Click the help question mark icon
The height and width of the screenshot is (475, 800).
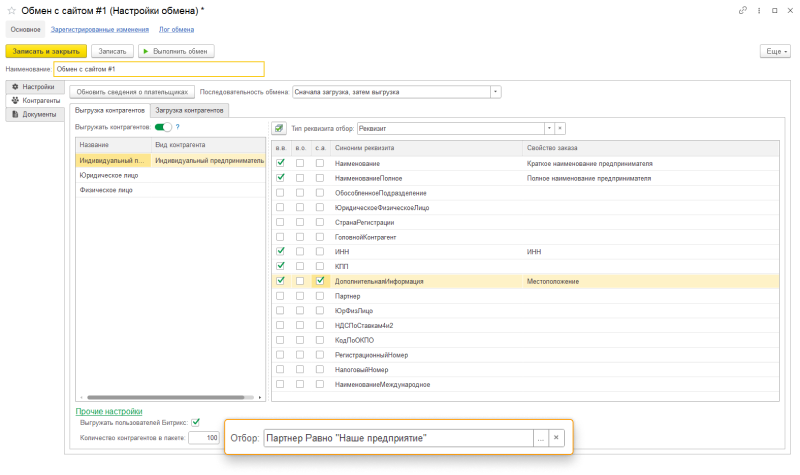click(177, 127)
